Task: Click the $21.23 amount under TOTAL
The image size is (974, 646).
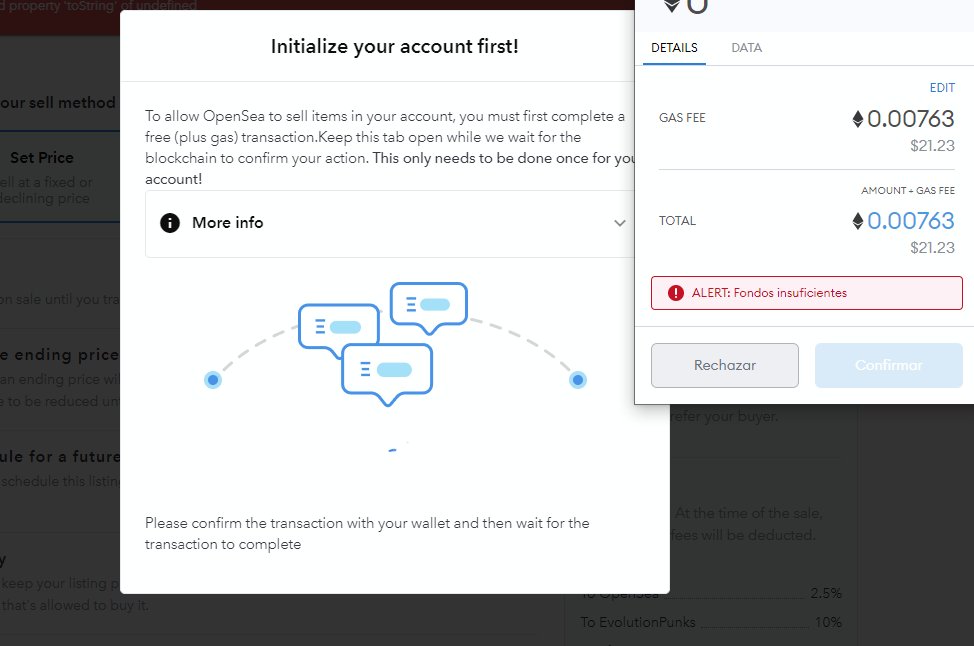Action: (x=932, y=248)
